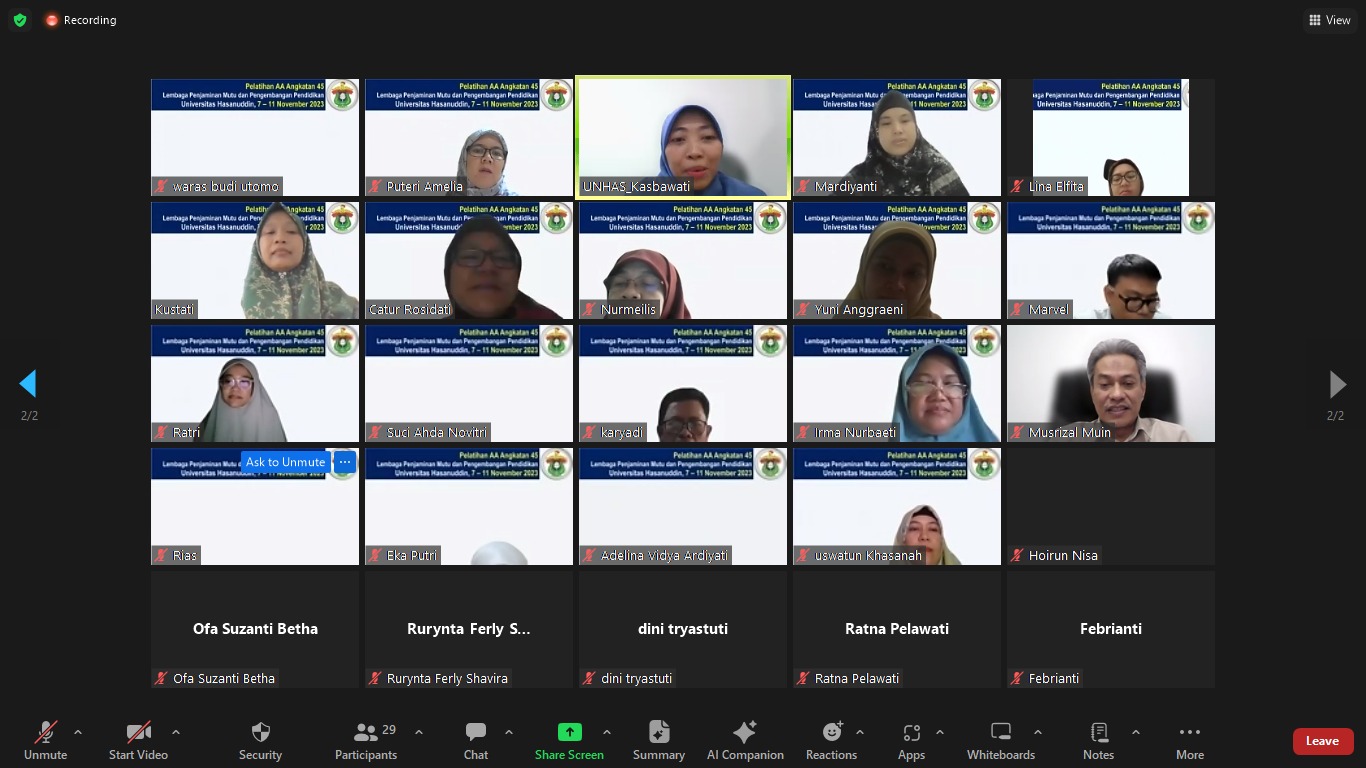
Task: Open the meeting Summary
Action: 658,741
